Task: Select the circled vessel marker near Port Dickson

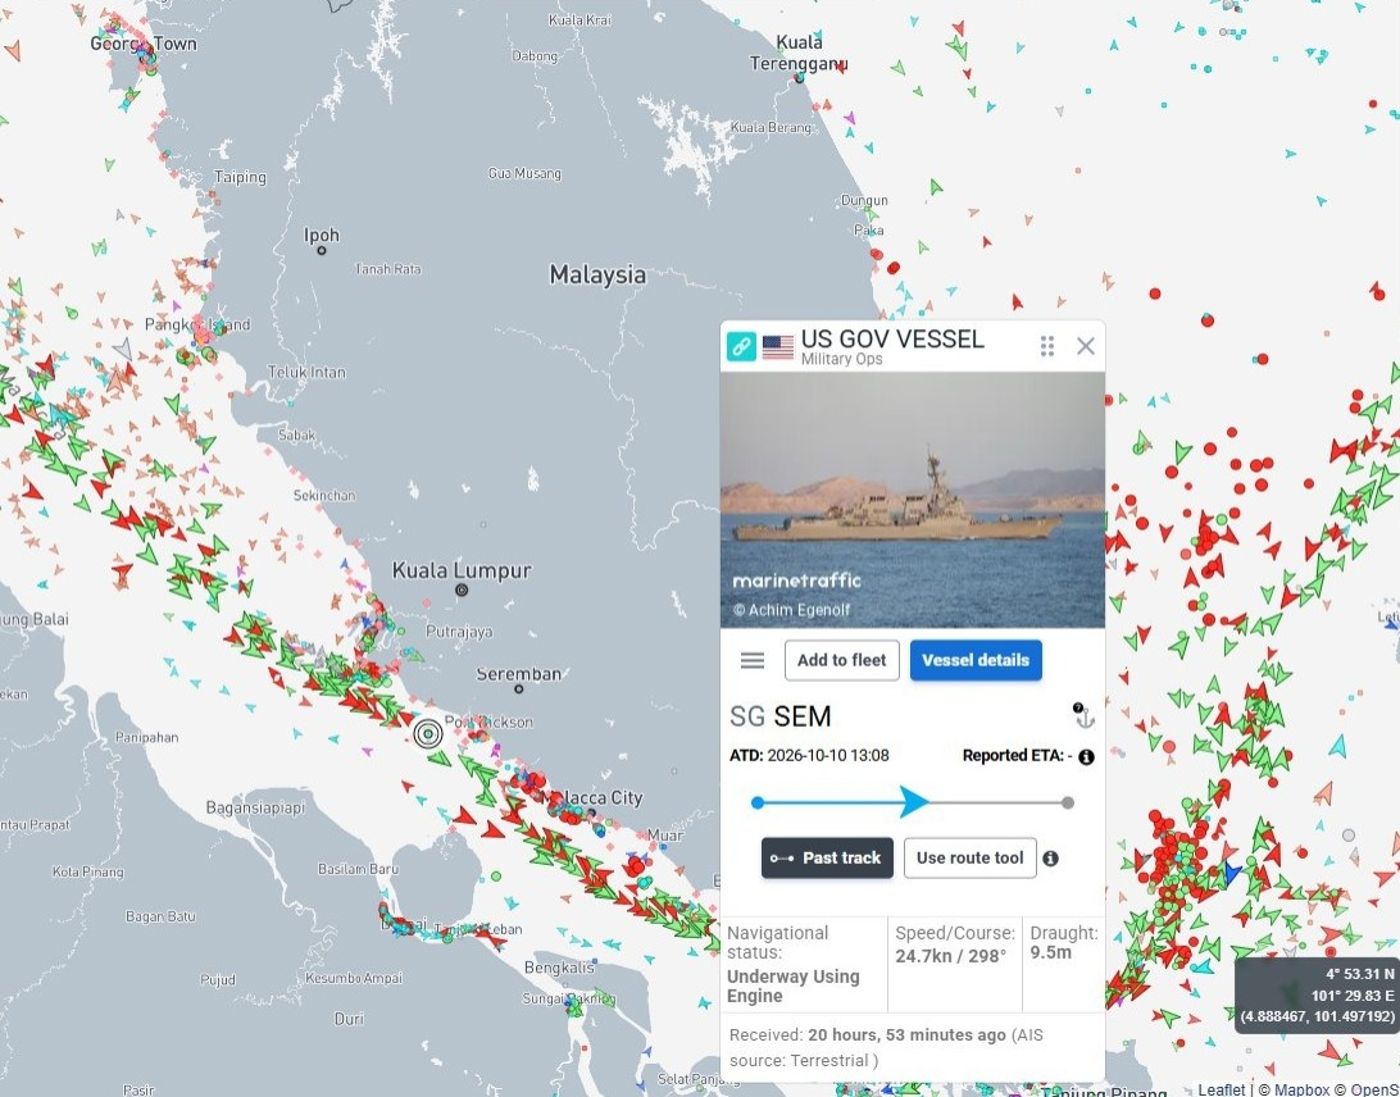Action: coord(428,734)
